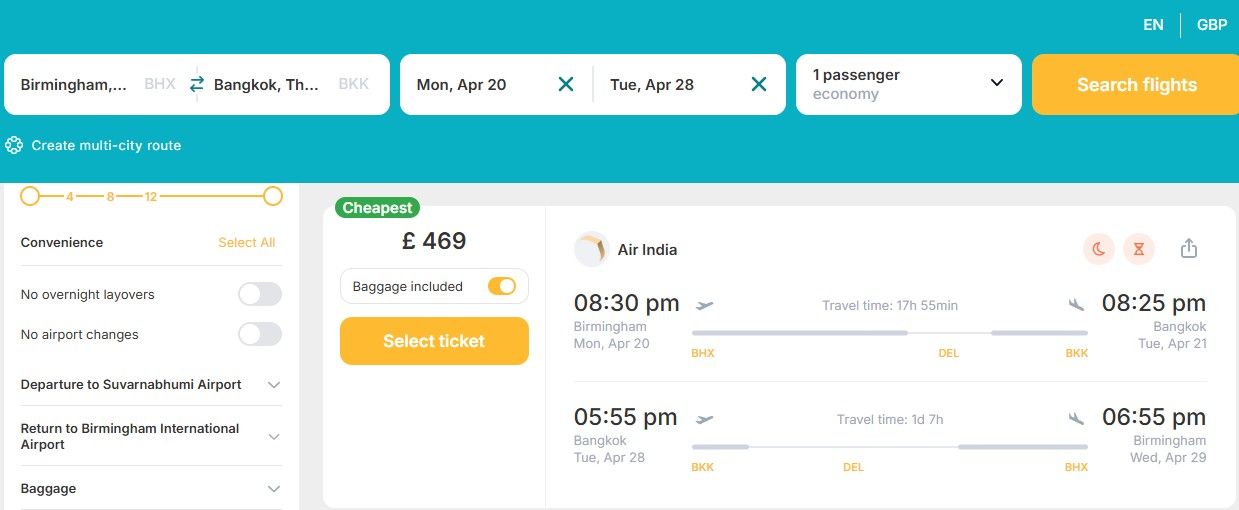
Task: Swap origin and destination airports icon
Action: (197, 84)
